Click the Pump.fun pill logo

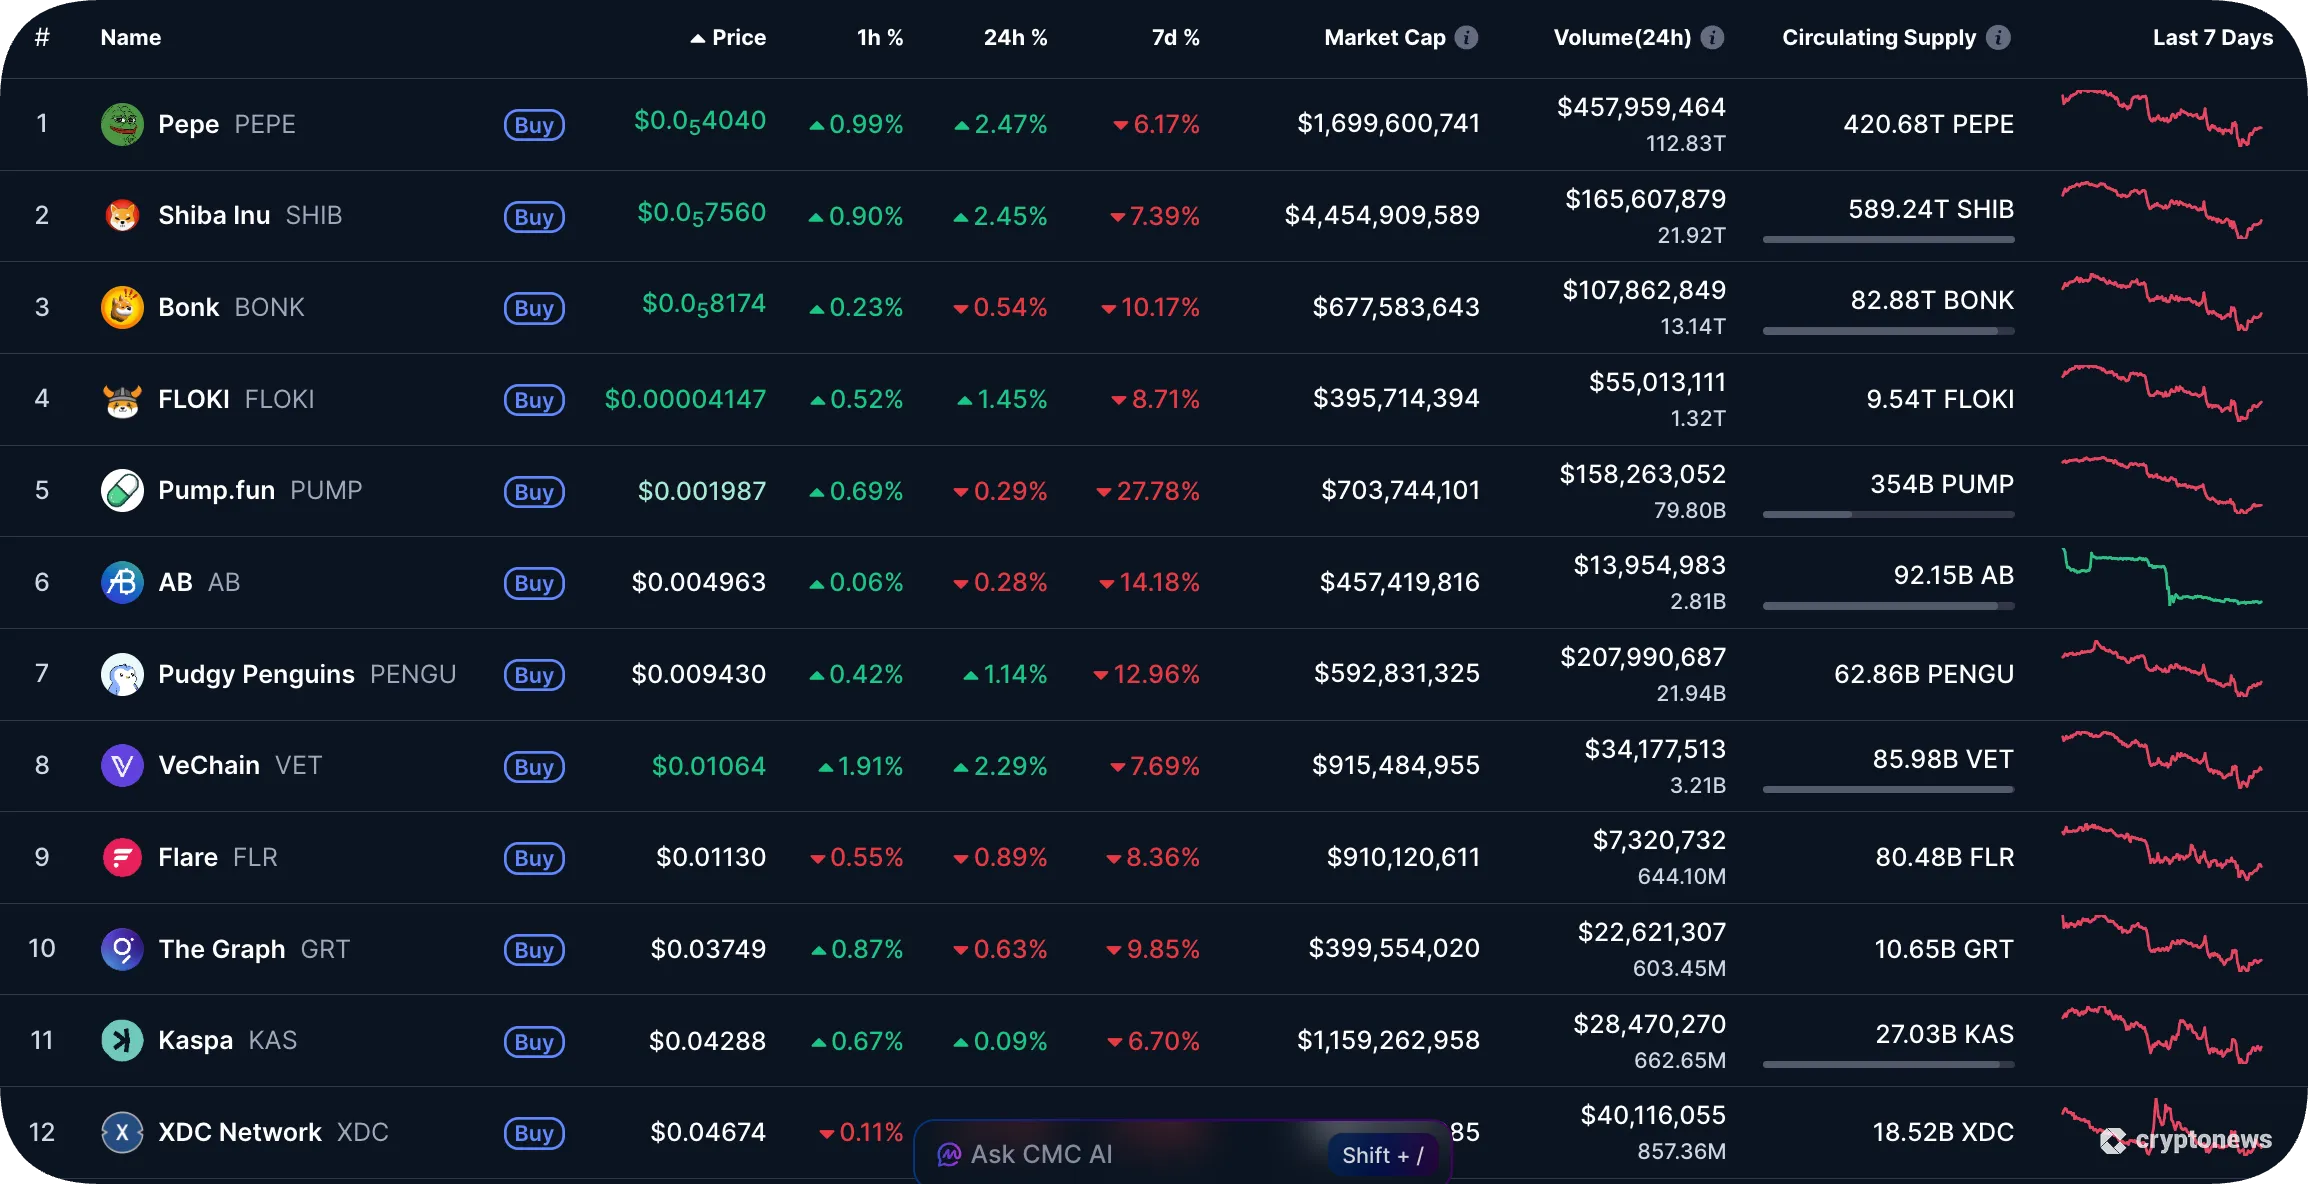[122, 490]
